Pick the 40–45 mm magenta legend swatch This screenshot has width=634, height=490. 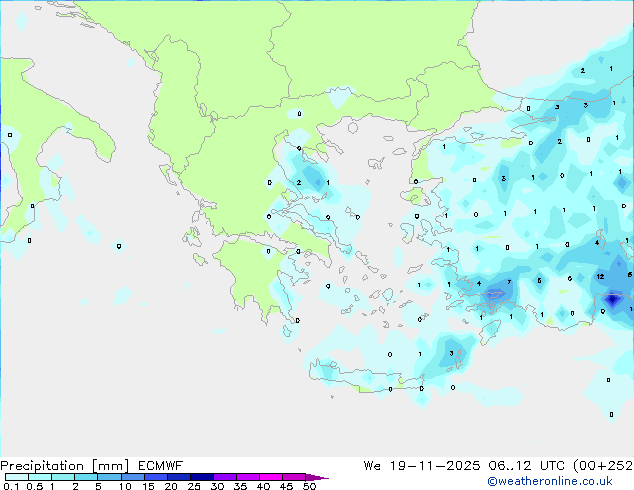tap(271, 477)
